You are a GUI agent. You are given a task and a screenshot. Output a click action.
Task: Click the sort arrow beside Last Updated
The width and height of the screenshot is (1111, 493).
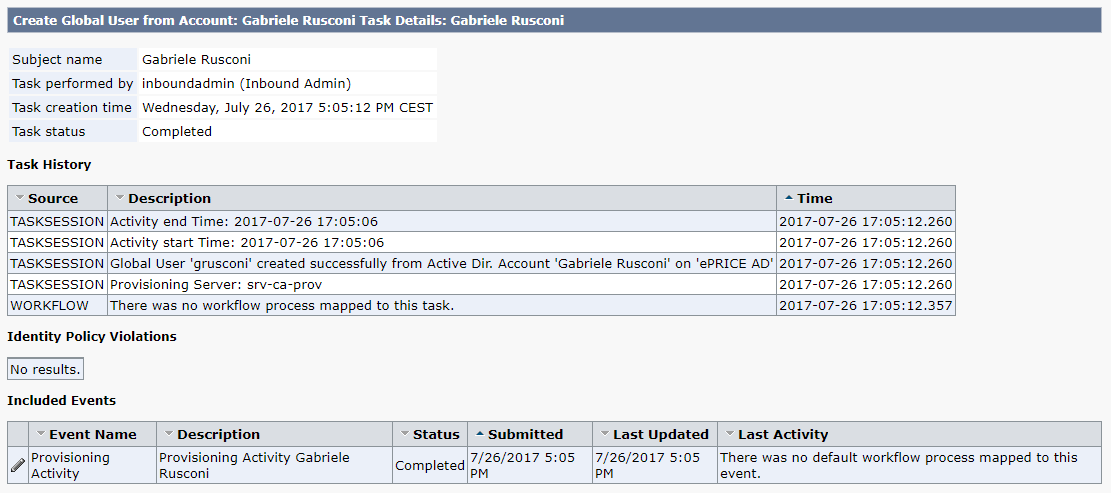click(x=604, y=434)
